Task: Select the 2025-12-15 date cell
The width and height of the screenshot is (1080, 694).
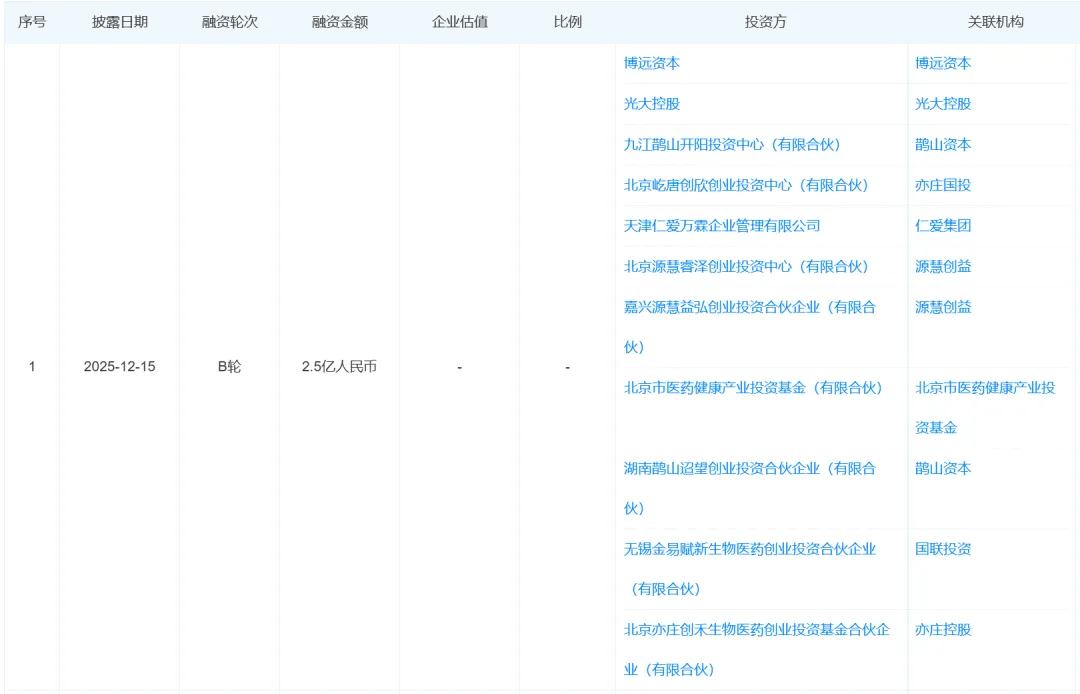Action: coord(119,367)
